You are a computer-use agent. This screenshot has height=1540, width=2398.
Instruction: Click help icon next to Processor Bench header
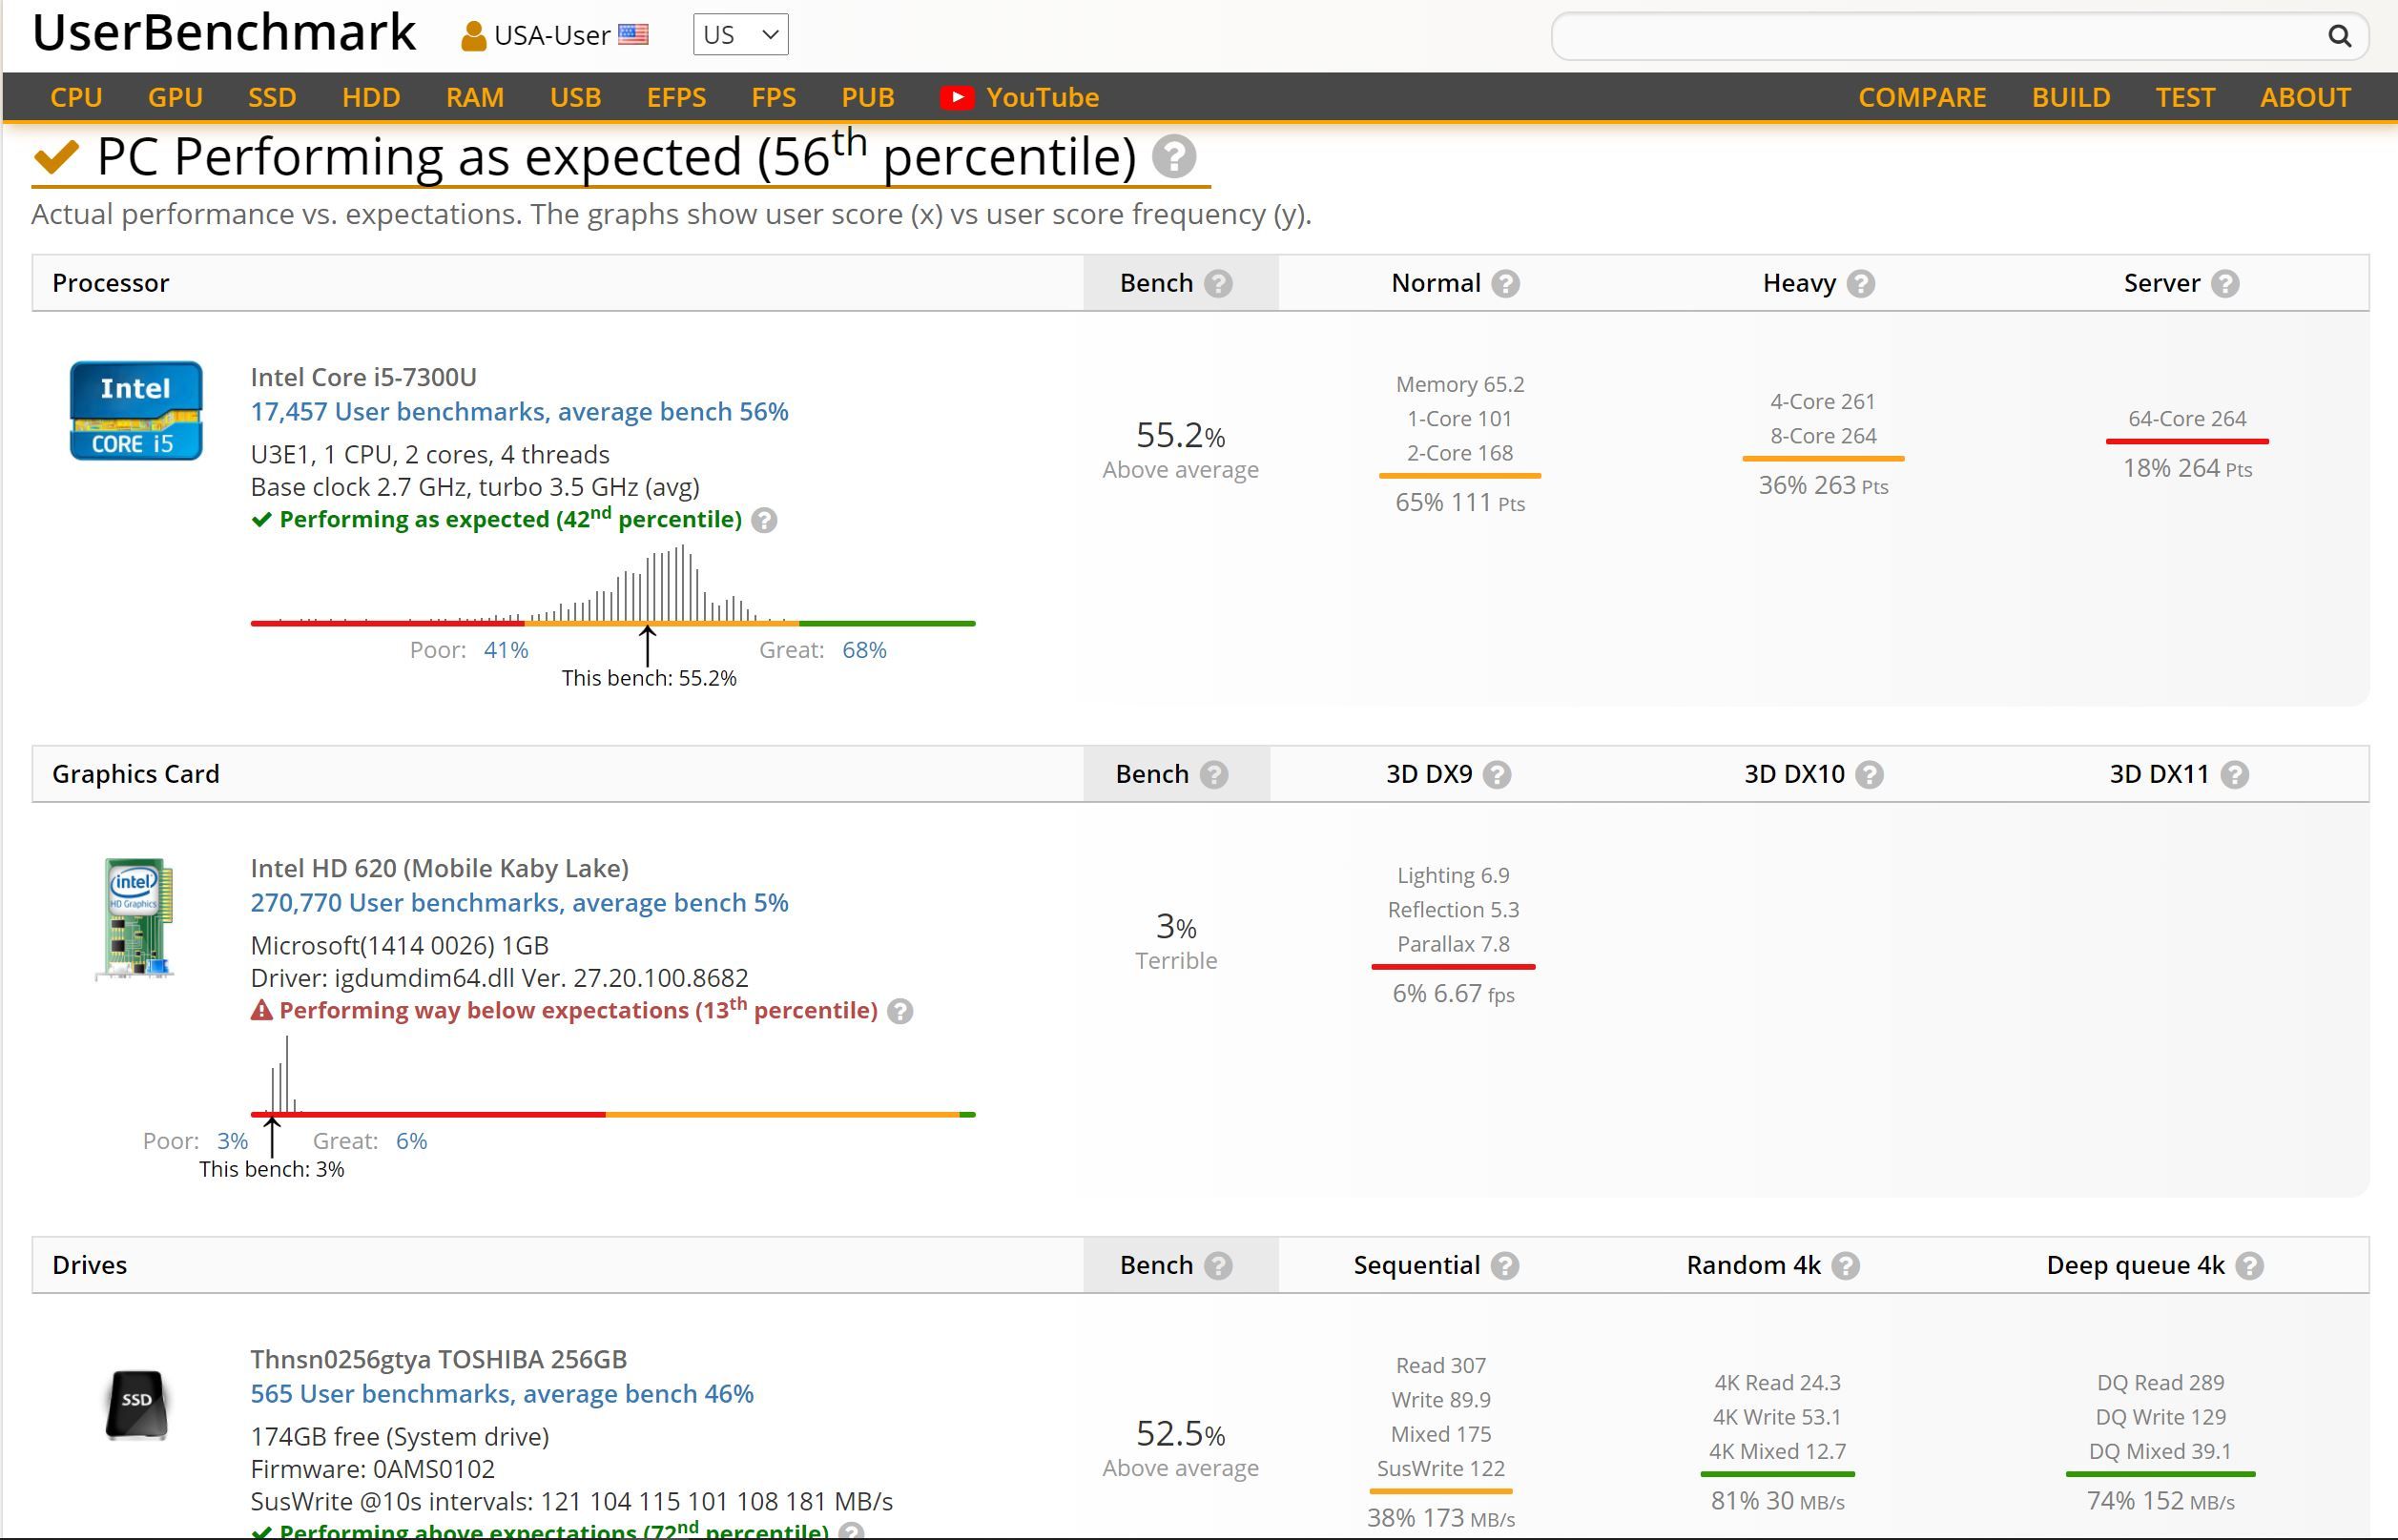tap(1218, 283)
